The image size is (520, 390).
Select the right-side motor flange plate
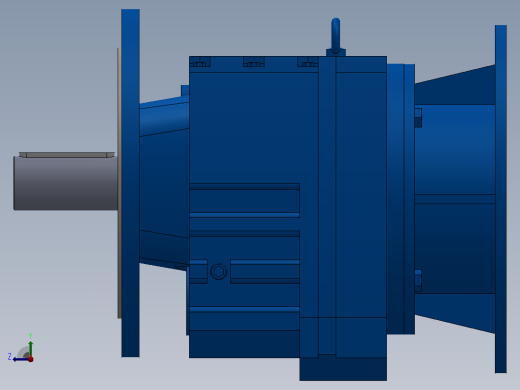point(501,199)
